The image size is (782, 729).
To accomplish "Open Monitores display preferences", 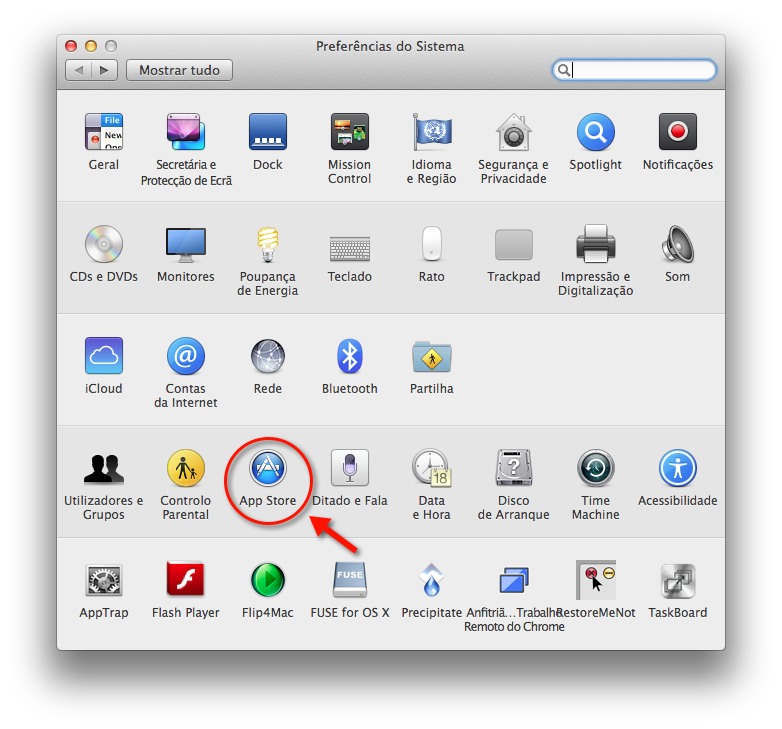I will click(186, 244).
